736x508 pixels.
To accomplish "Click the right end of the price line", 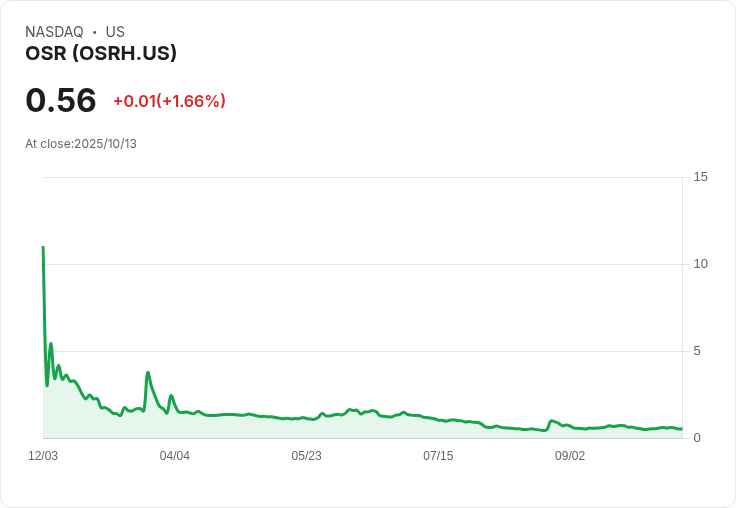I will (x=681, y=429).
